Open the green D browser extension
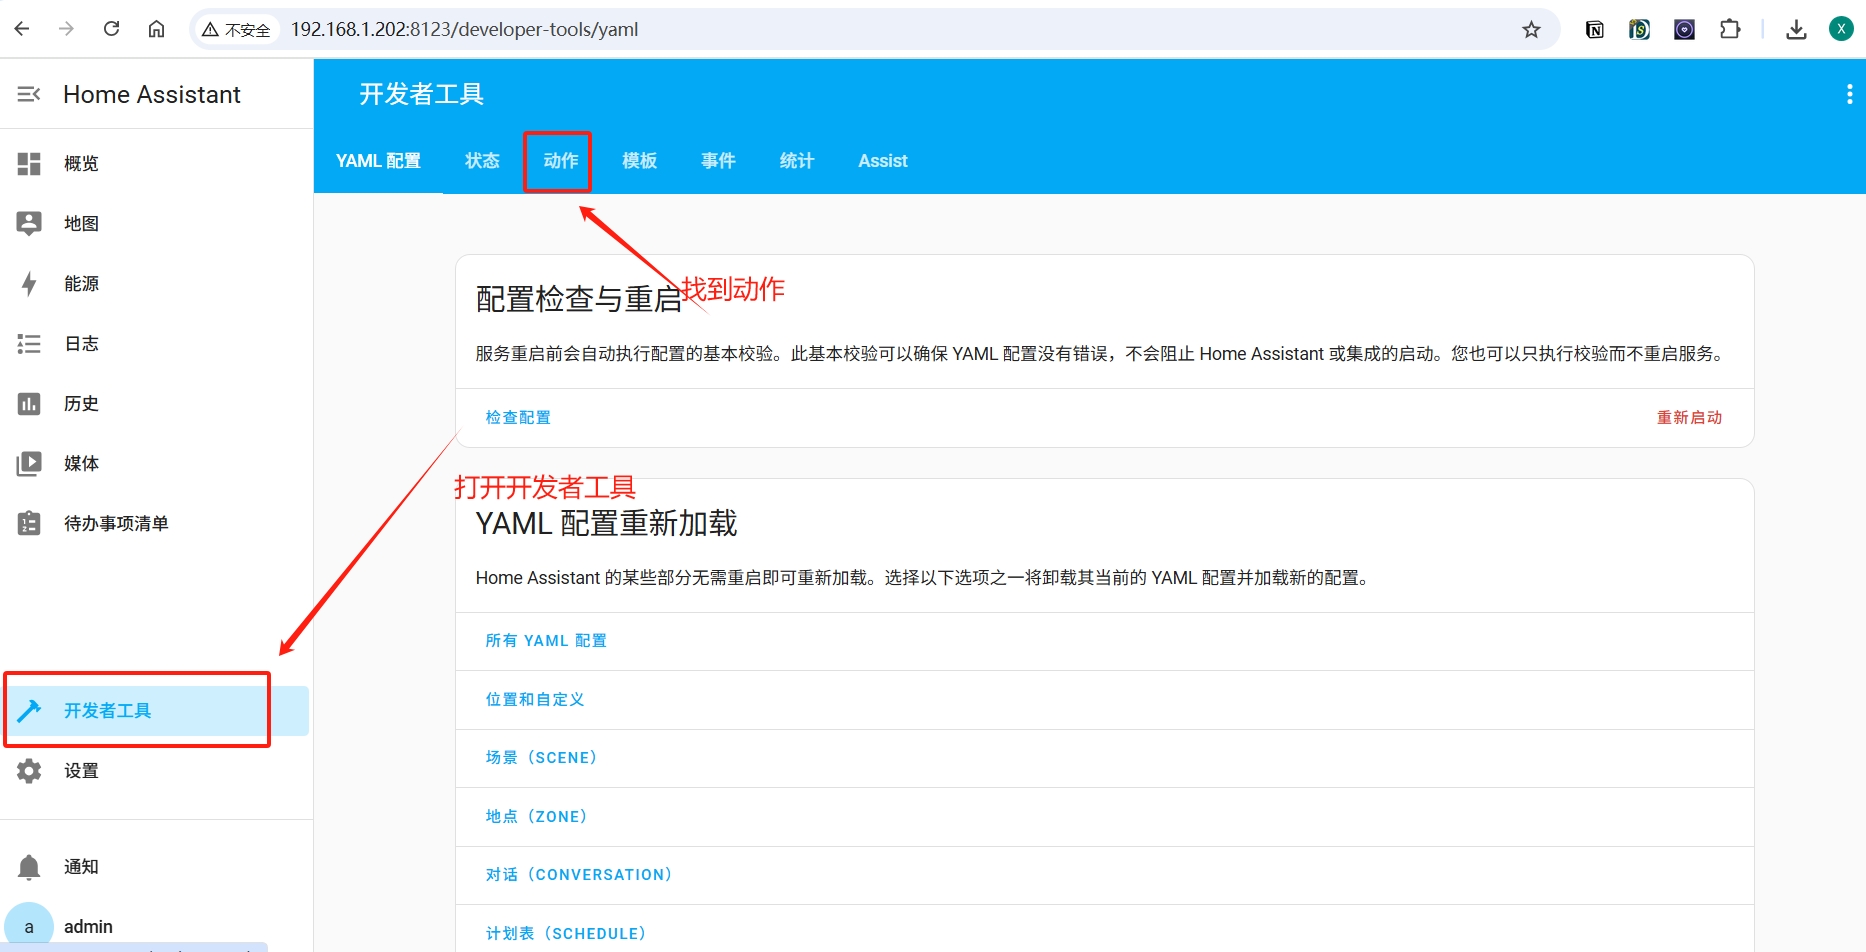Screen dimensions: 1866x952 [1639, 30]
